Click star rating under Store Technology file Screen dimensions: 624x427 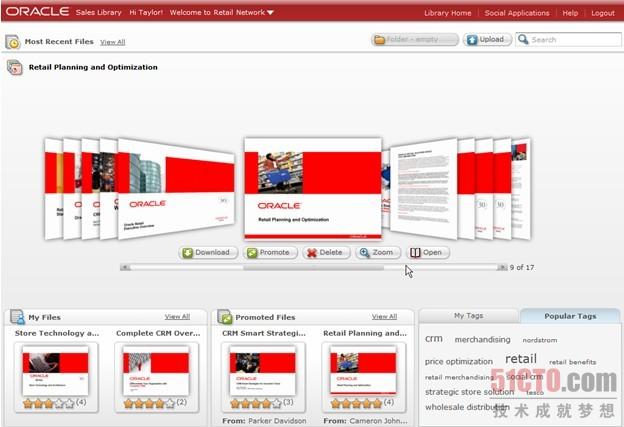pos(49,404)
